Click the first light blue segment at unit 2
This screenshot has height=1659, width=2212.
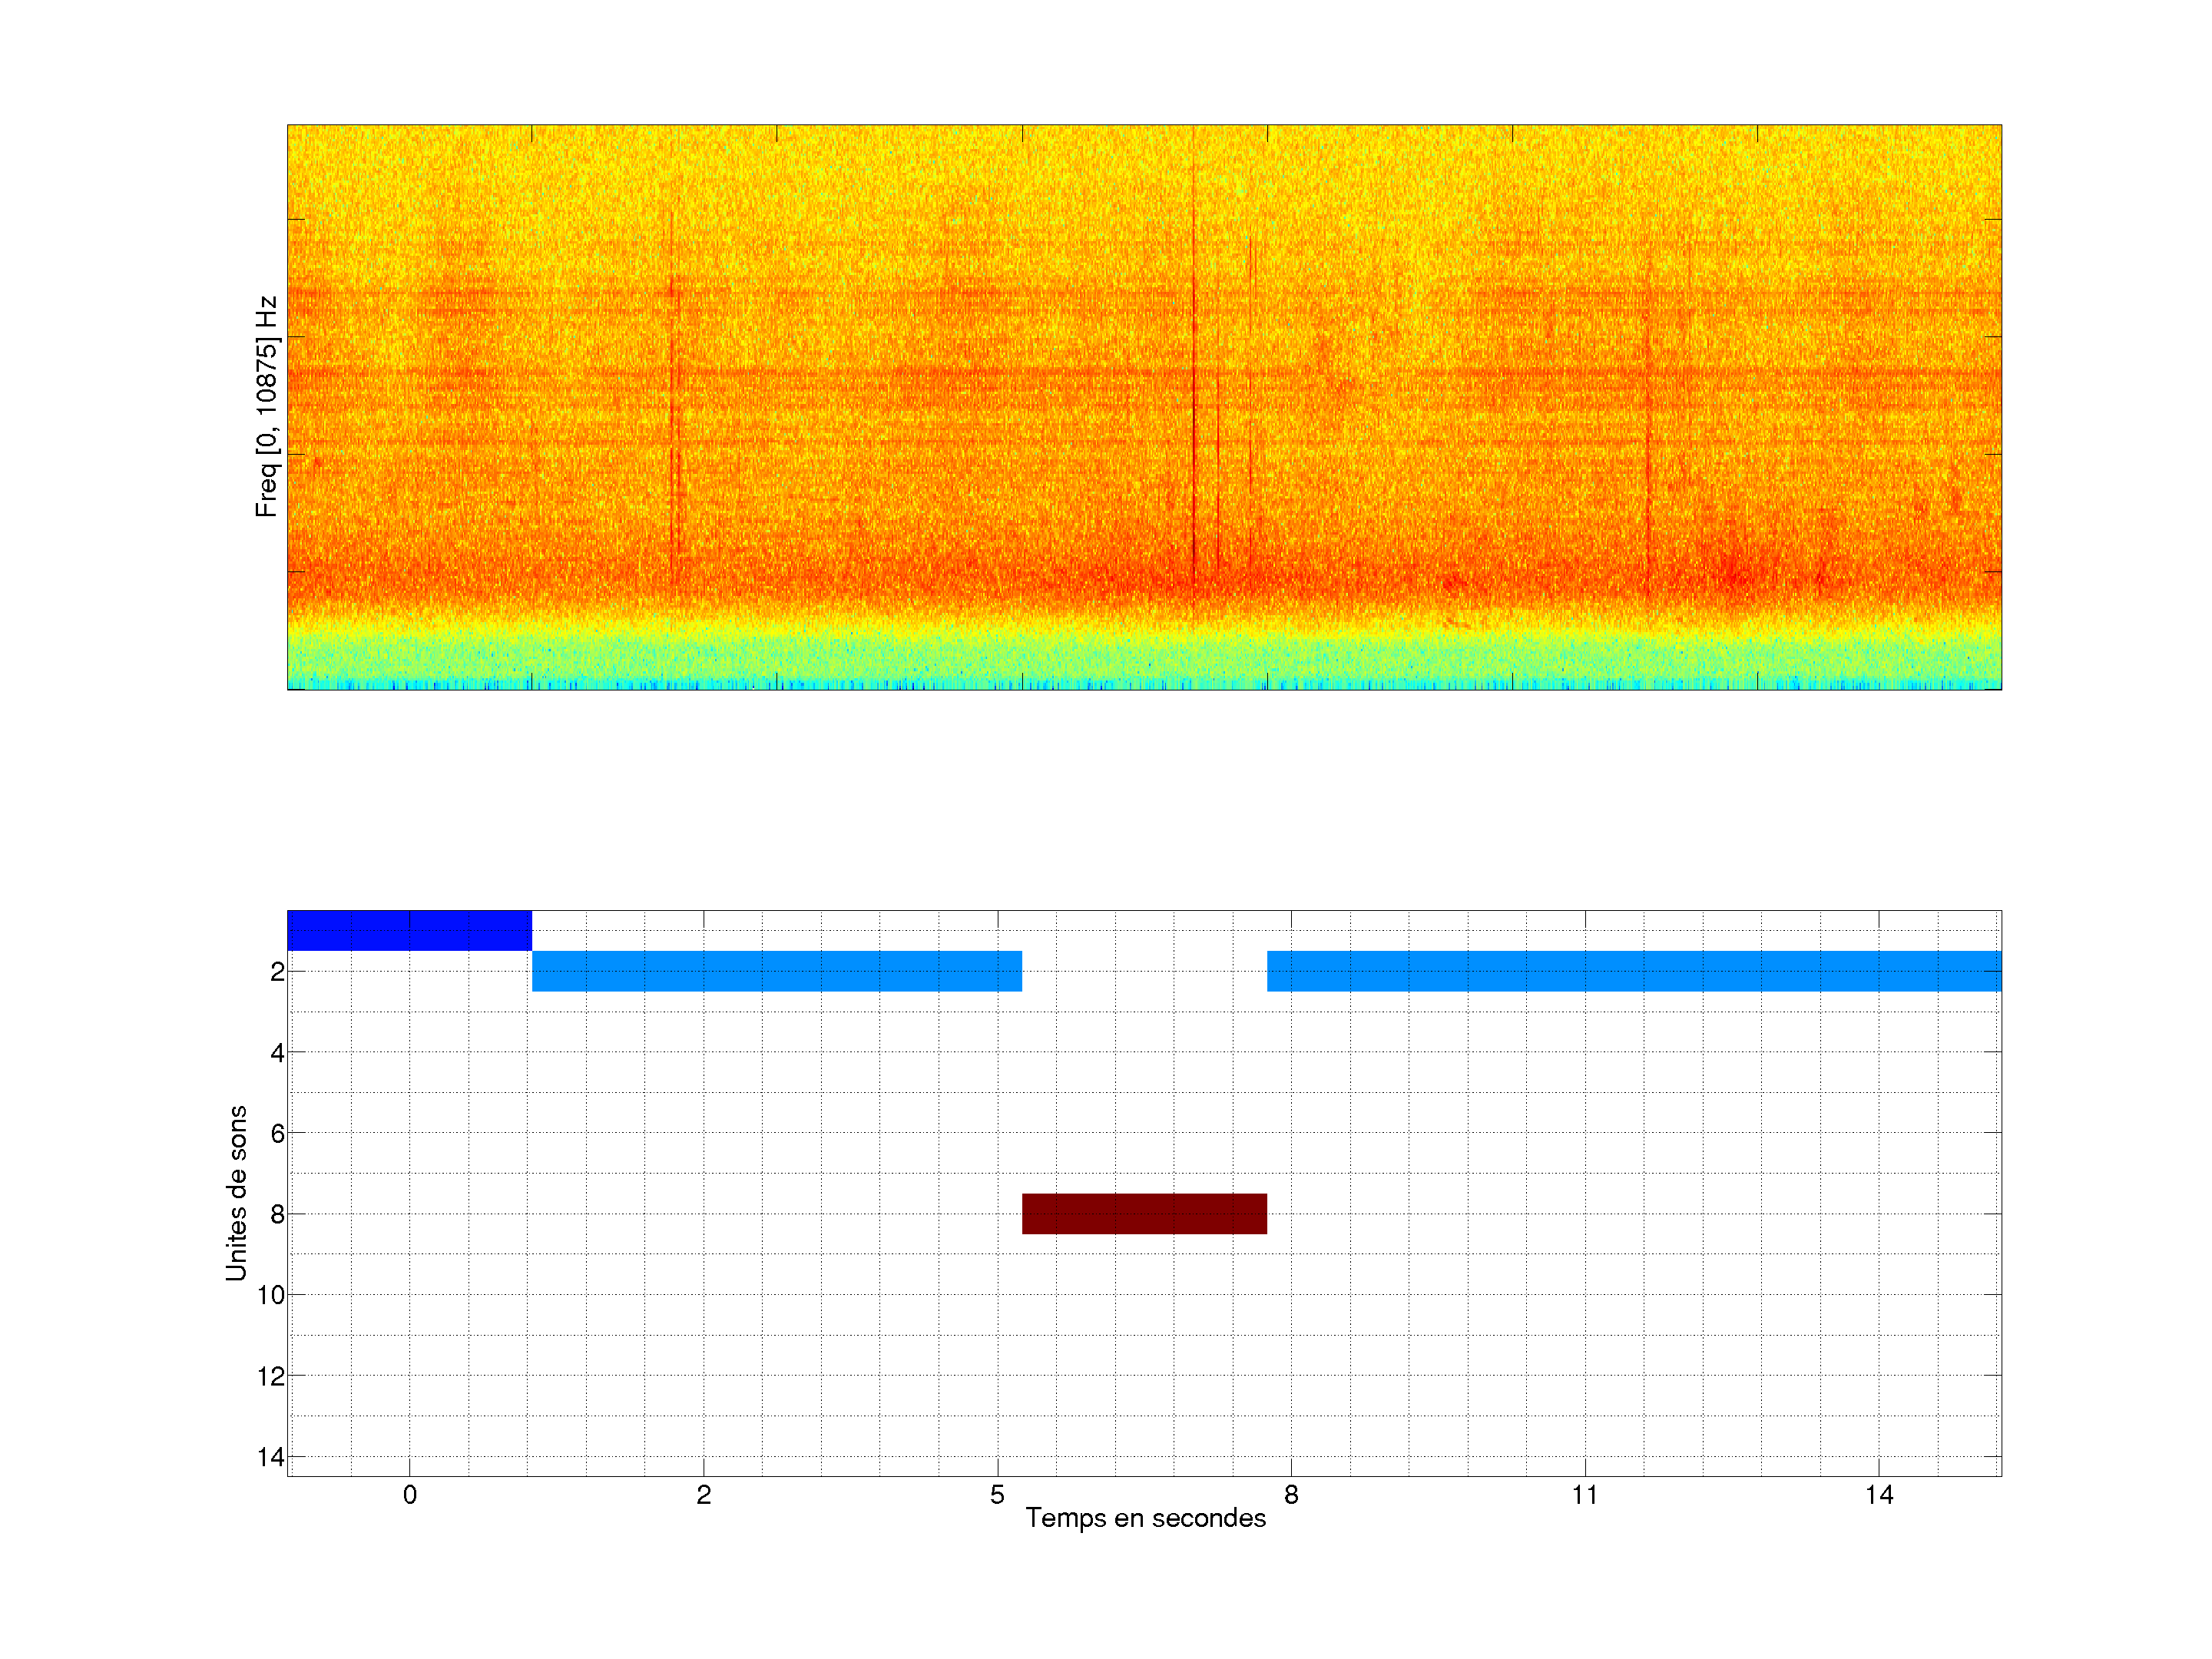[776, 971]
